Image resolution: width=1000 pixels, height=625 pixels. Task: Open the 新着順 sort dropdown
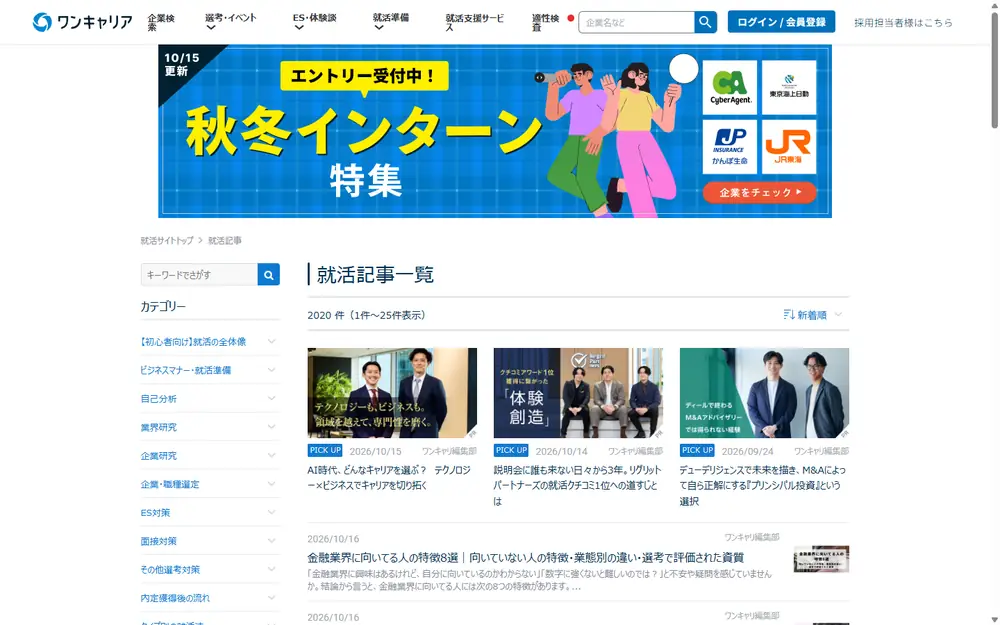[813, 314]
